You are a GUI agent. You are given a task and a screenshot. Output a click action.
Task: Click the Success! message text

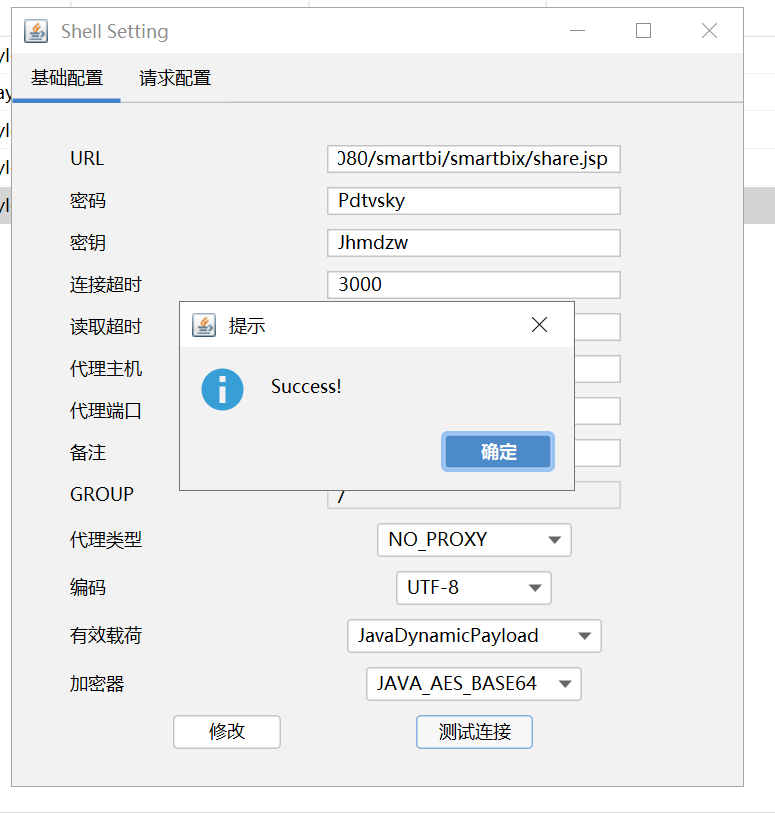[306, 387]
